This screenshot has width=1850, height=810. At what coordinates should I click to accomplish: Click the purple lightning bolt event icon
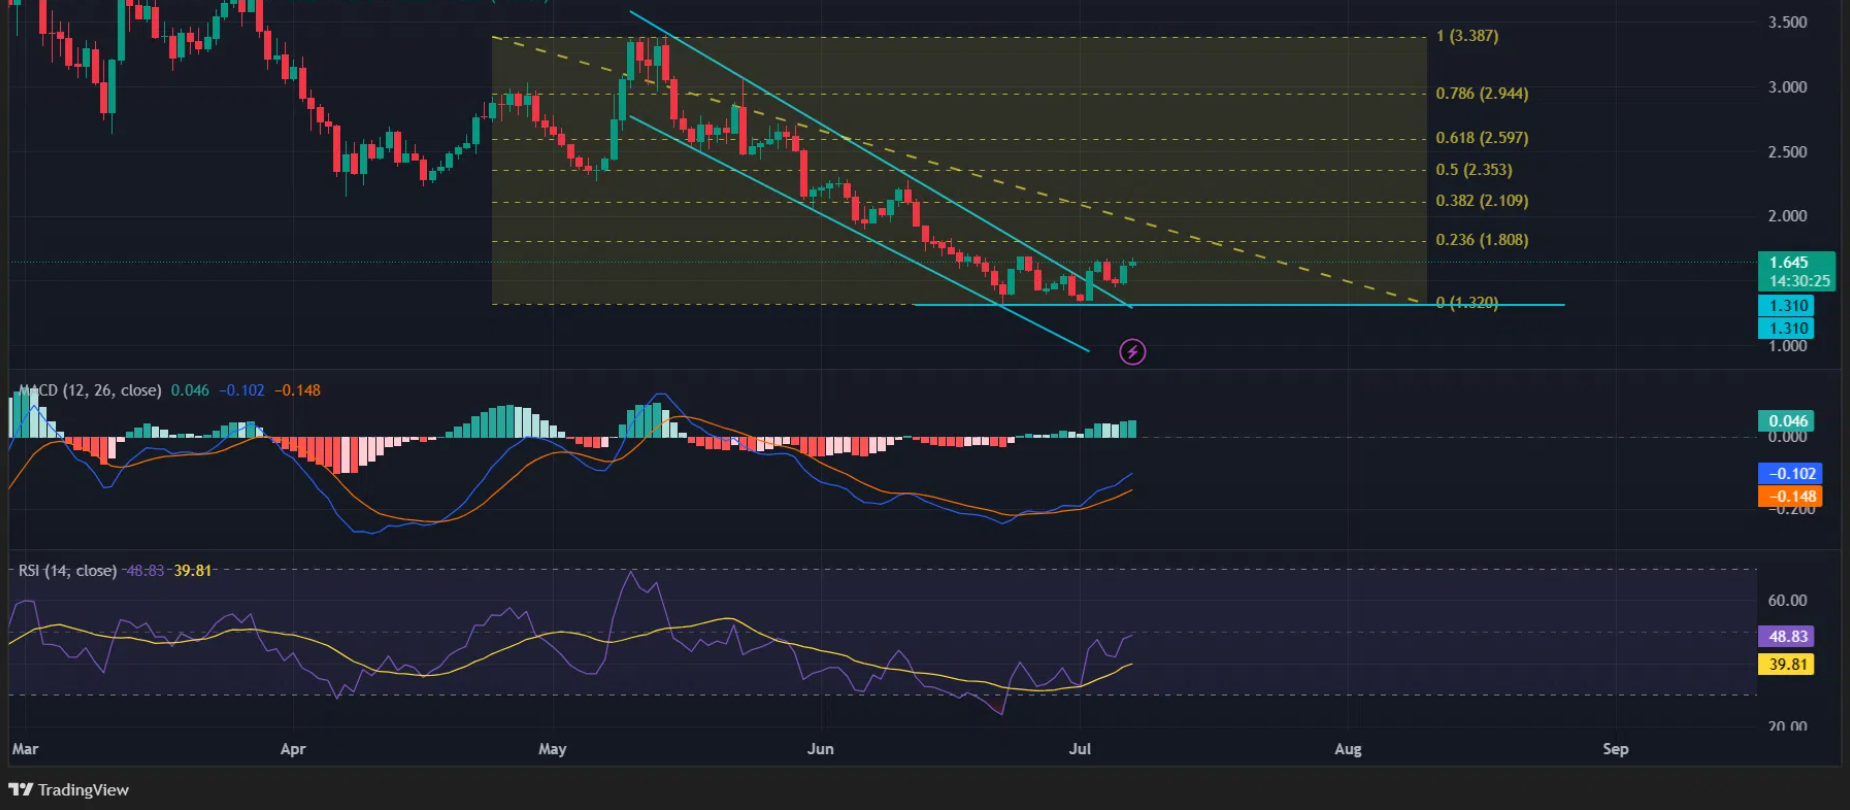1132,352
